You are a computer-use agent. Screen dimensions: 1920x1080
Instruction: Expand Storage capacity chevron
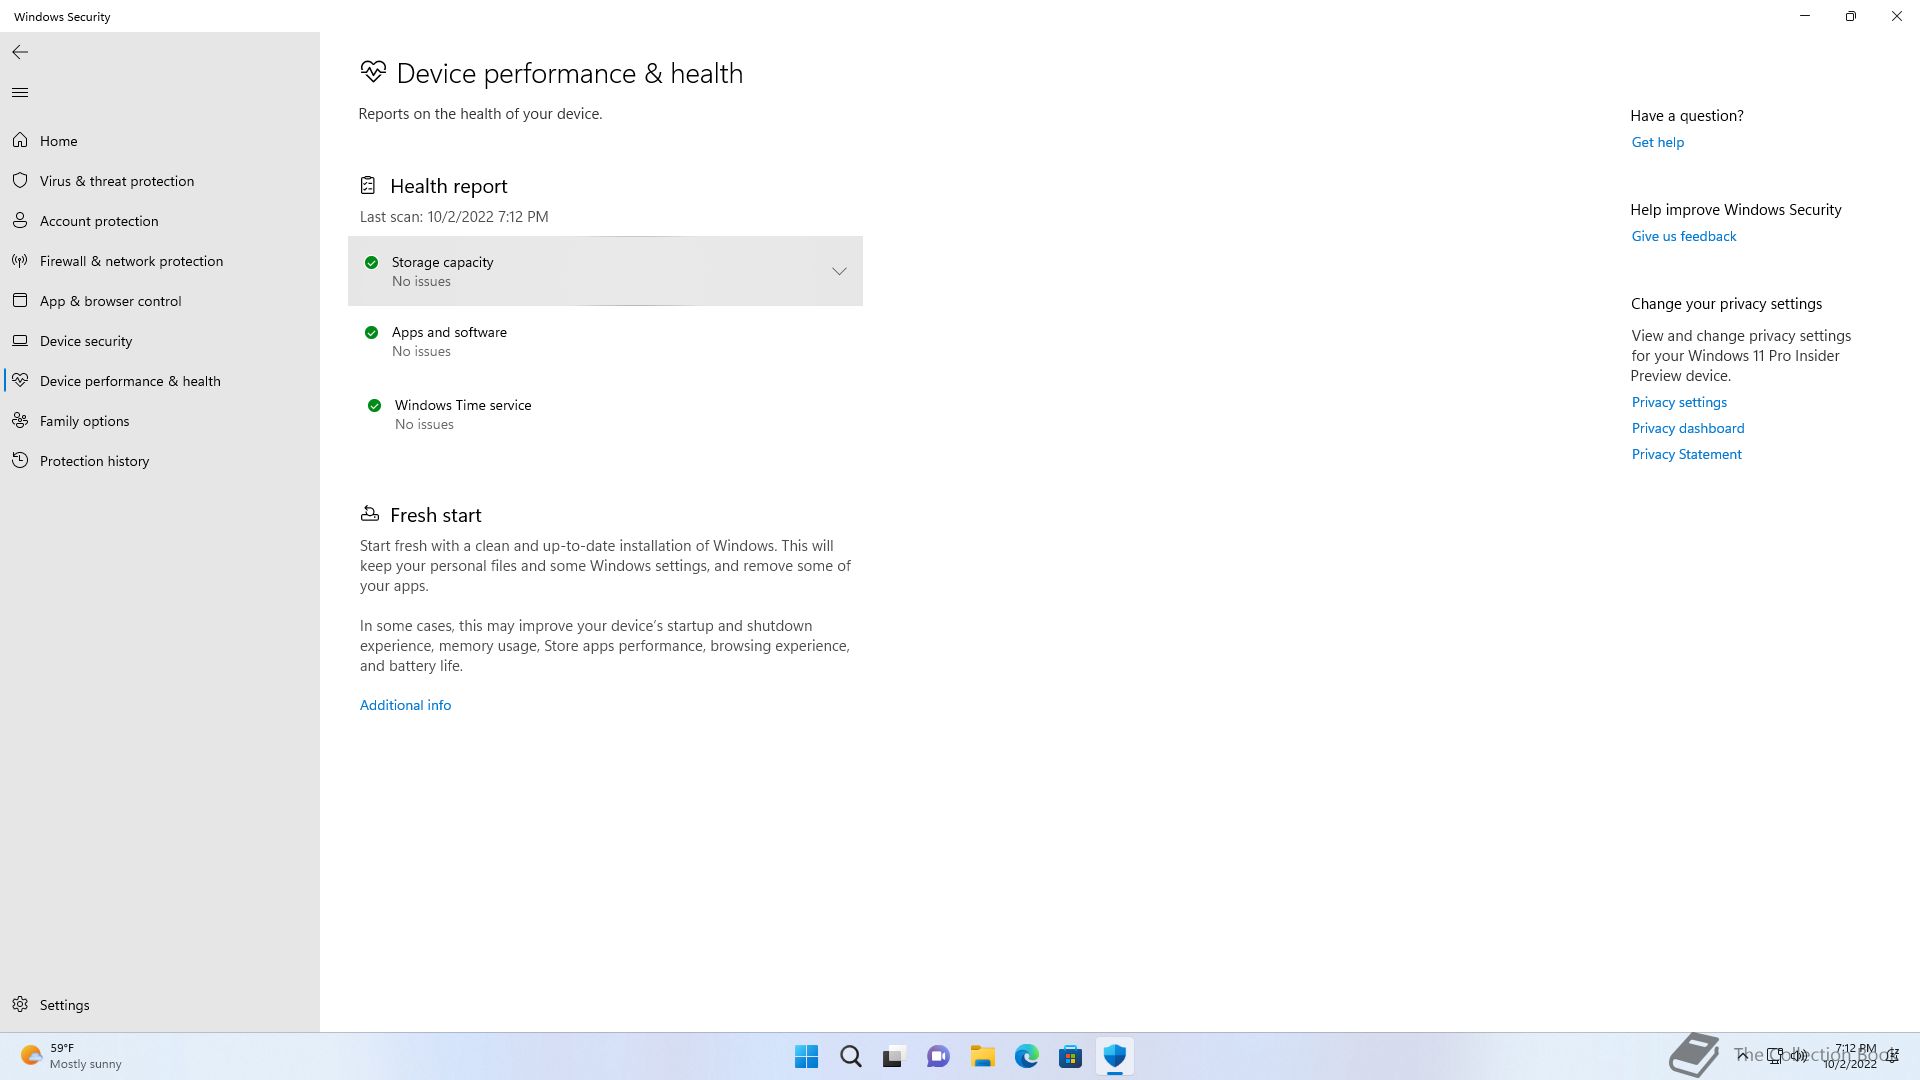pos(839,271)
